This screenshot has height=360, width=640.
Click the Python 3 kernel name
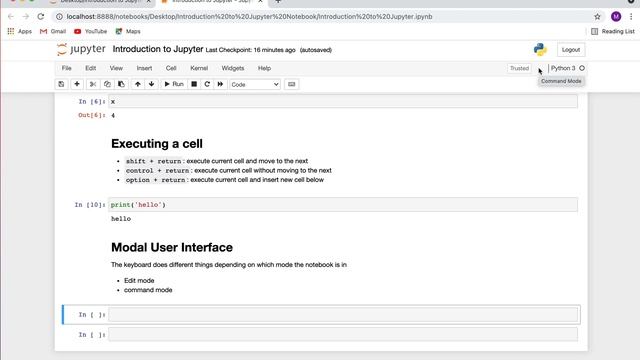pyautogui.click(x=563, y=68)
